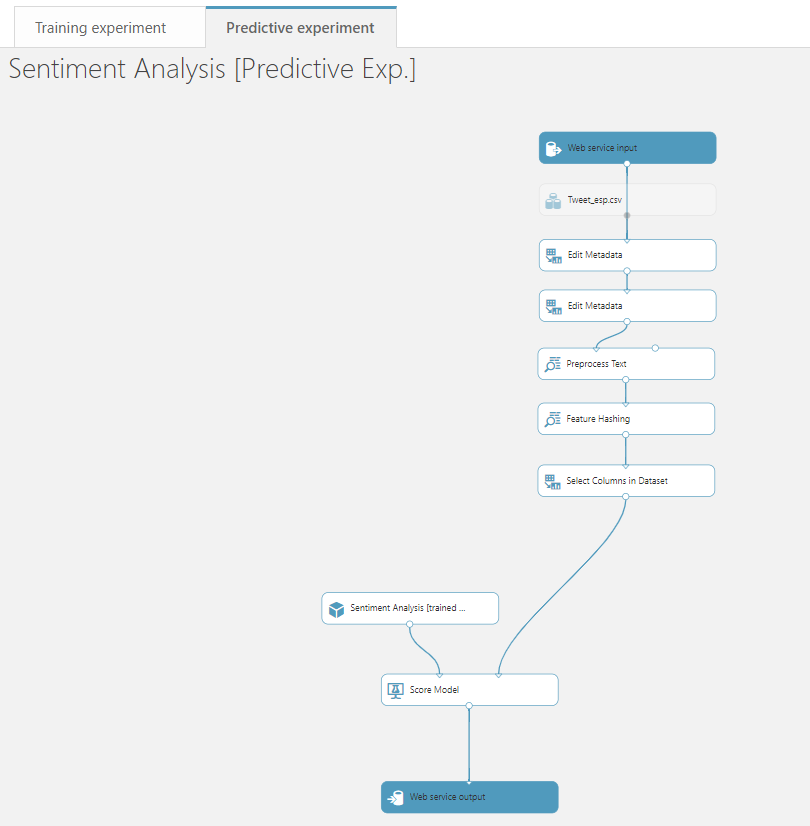Select the Predictive experiment tab

pos(300,28)
